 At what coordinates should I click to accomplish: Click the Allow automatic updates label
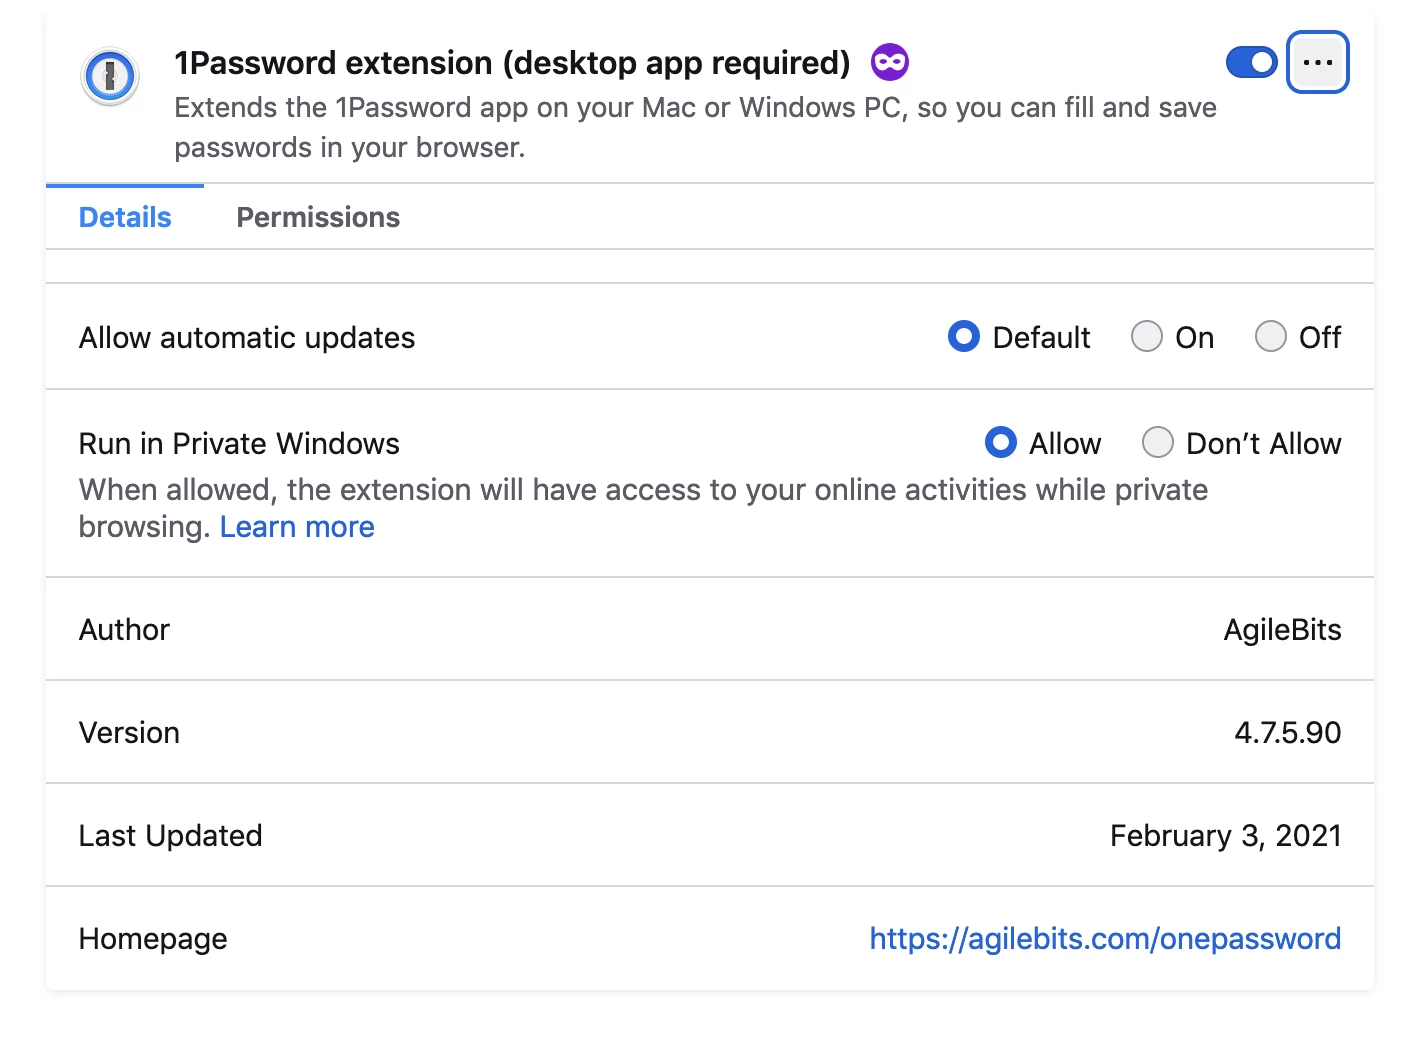(x=247, y=338)
